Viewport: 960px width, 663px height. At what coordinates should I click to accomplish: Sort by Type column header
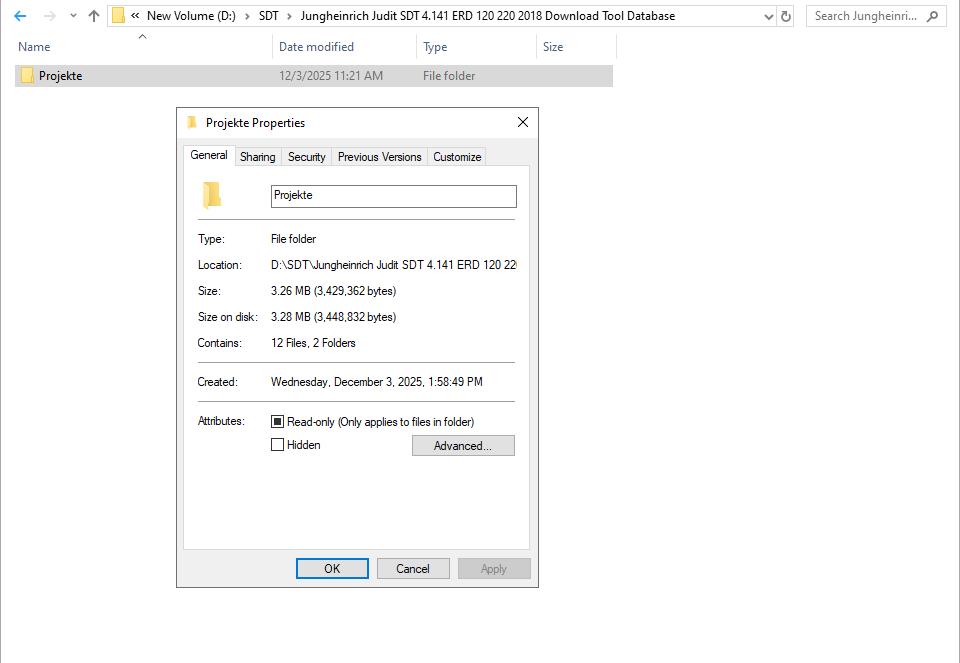pos(435,47)
